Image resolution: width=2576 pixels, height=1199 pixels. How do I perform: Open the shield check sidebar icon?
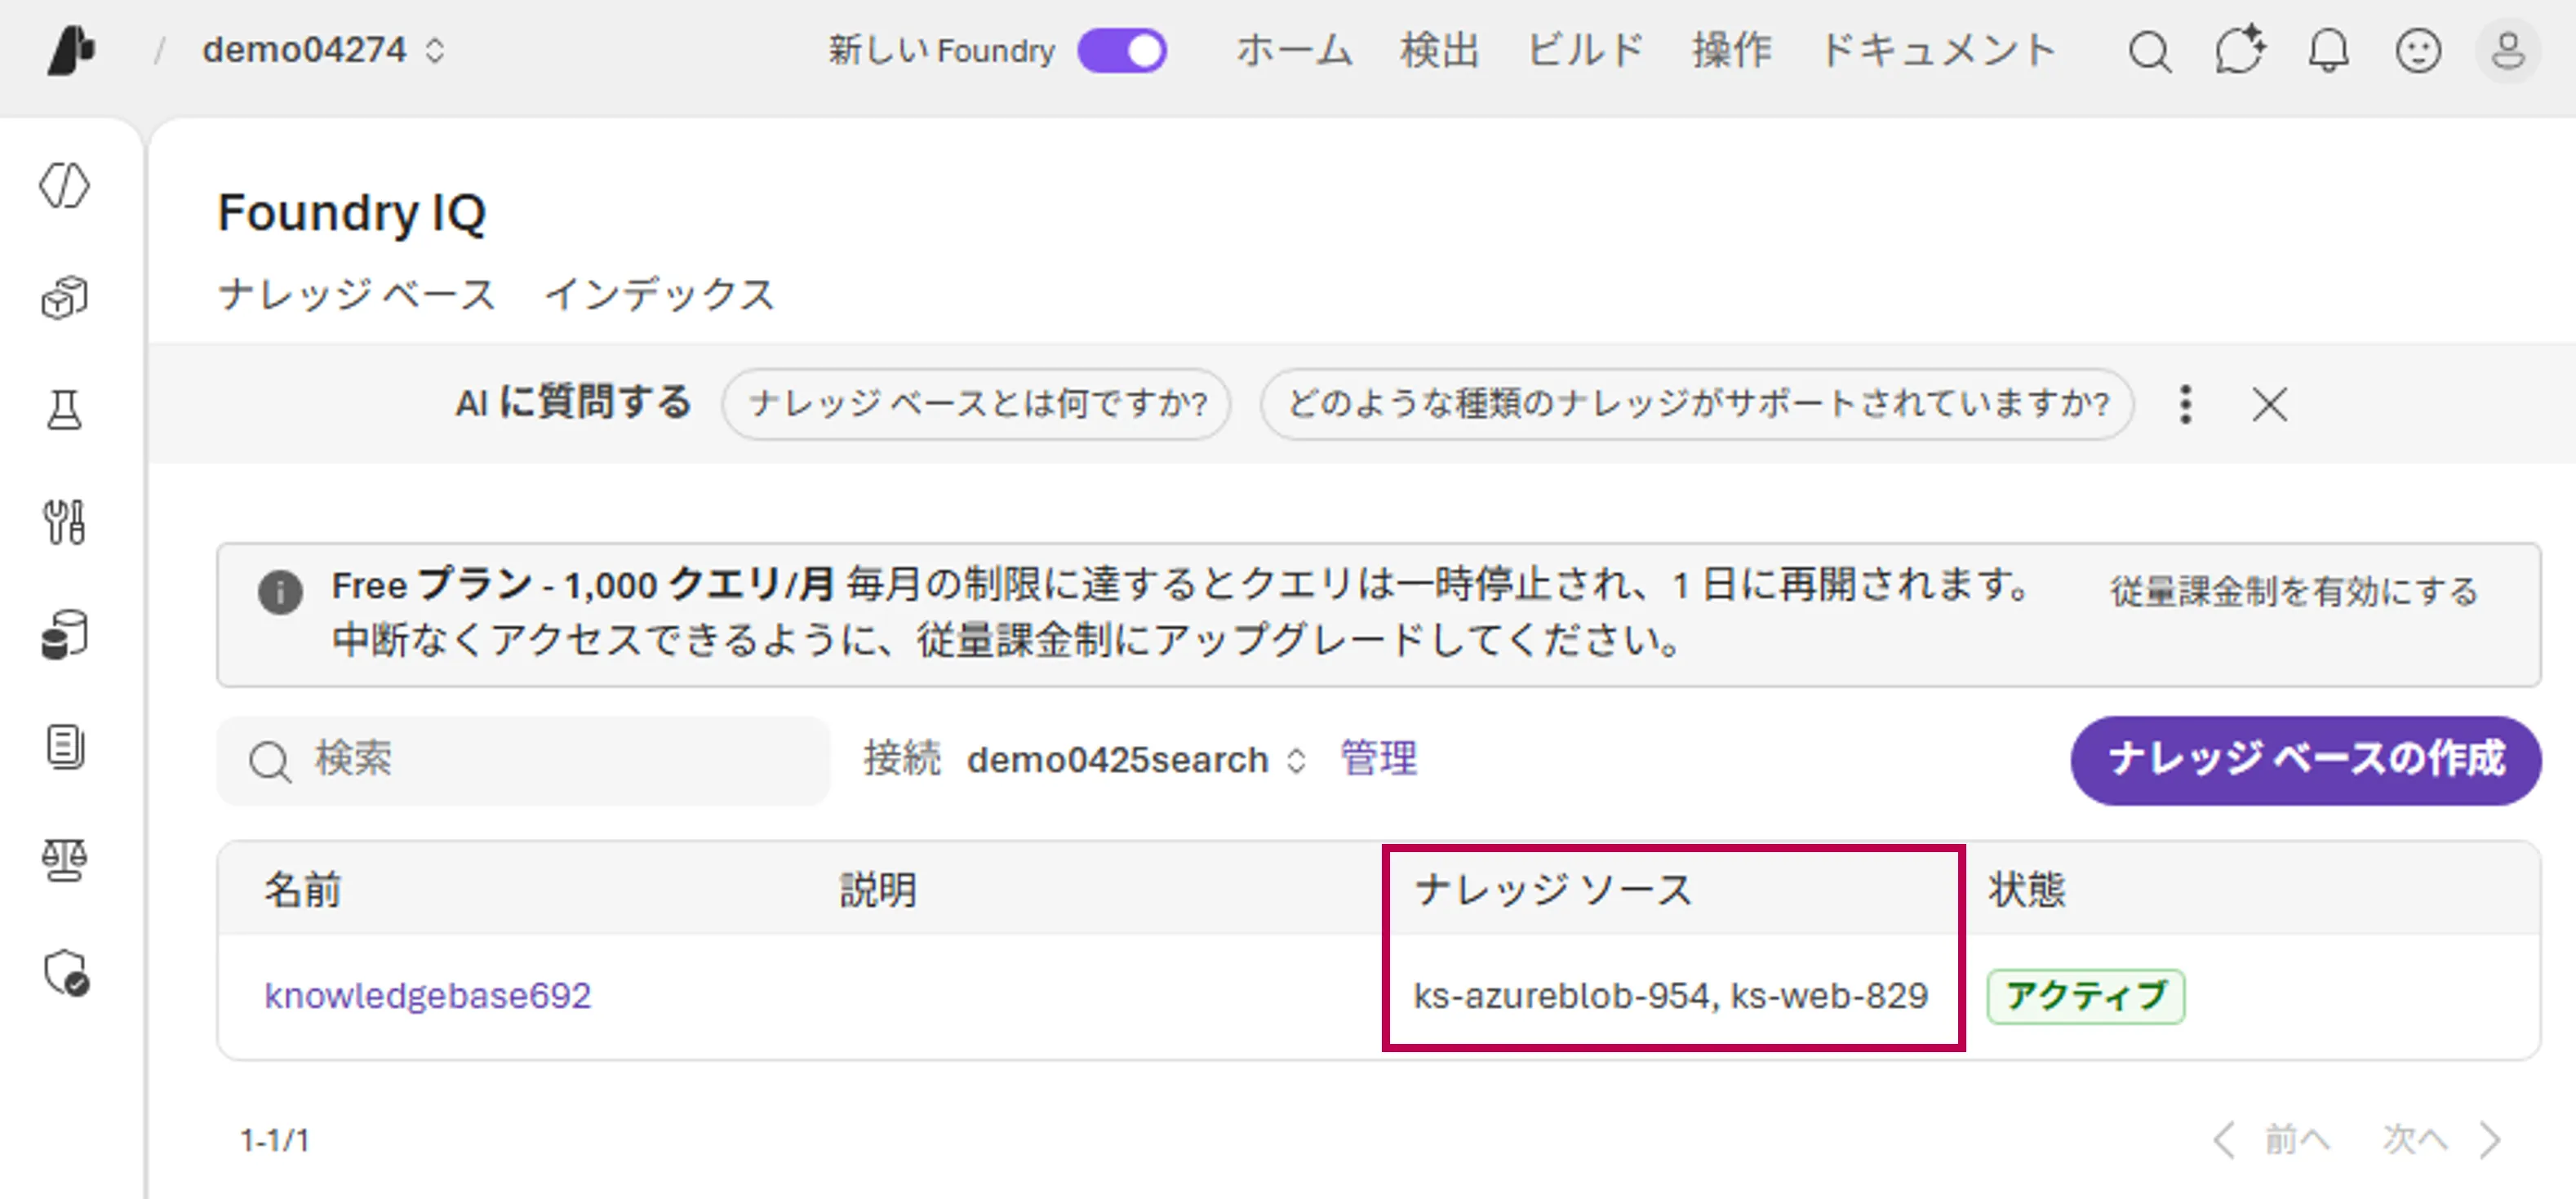tap(66, 972)
